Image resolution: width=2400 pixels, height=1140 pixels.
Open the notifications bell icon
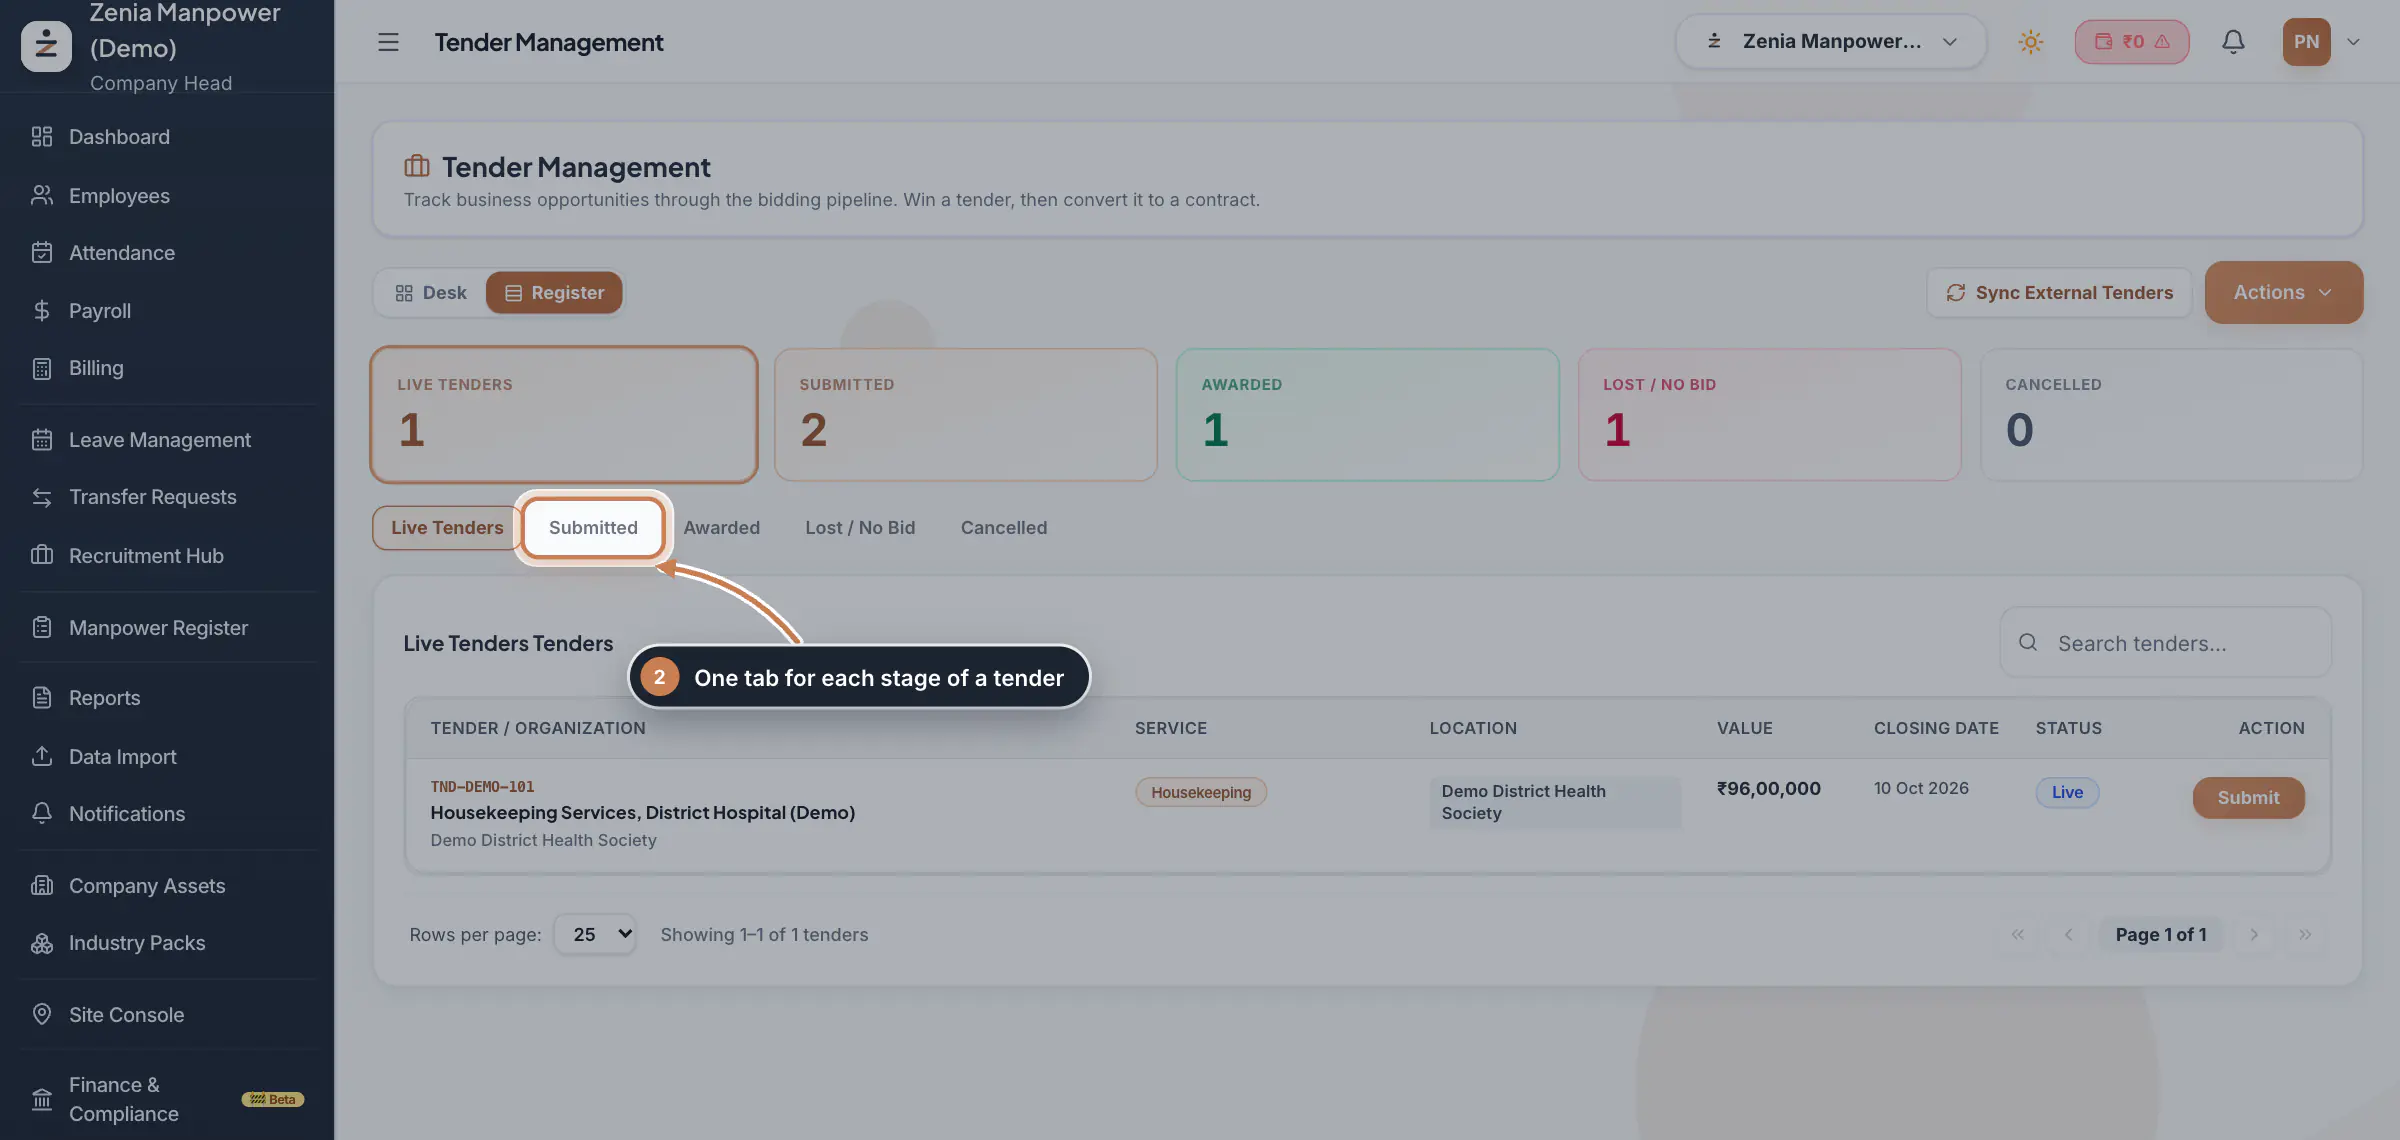click(2233, 42)
